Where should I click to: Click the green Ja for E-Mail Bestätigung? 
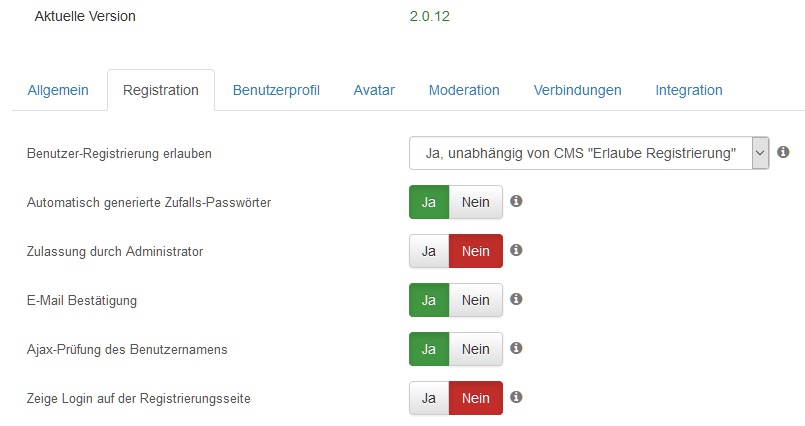click(x=429, y=300)
